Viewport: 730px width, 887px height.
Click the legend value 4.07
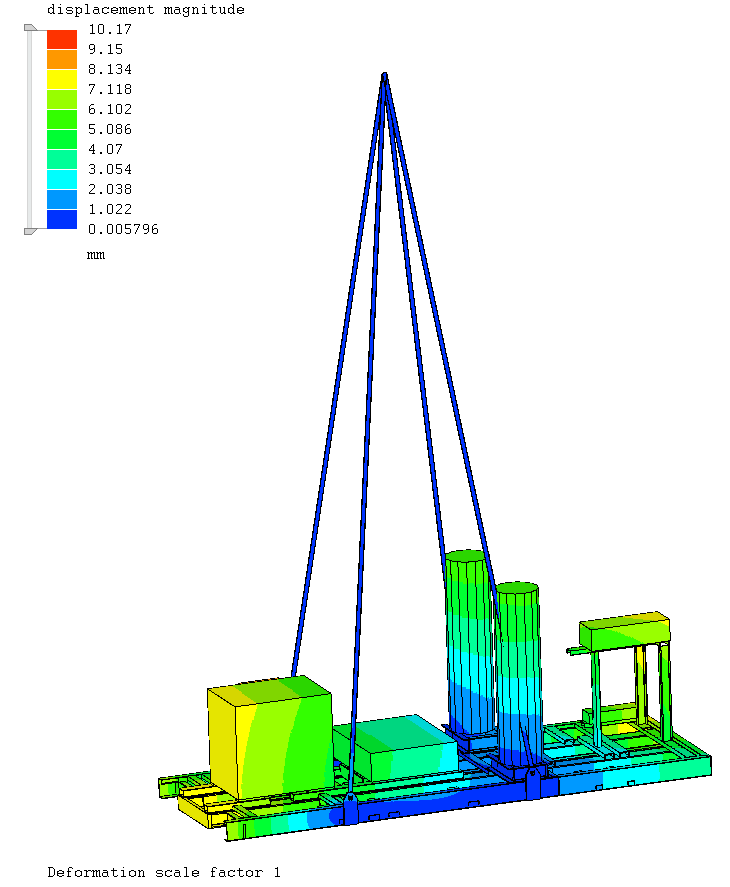coord(105,149)
